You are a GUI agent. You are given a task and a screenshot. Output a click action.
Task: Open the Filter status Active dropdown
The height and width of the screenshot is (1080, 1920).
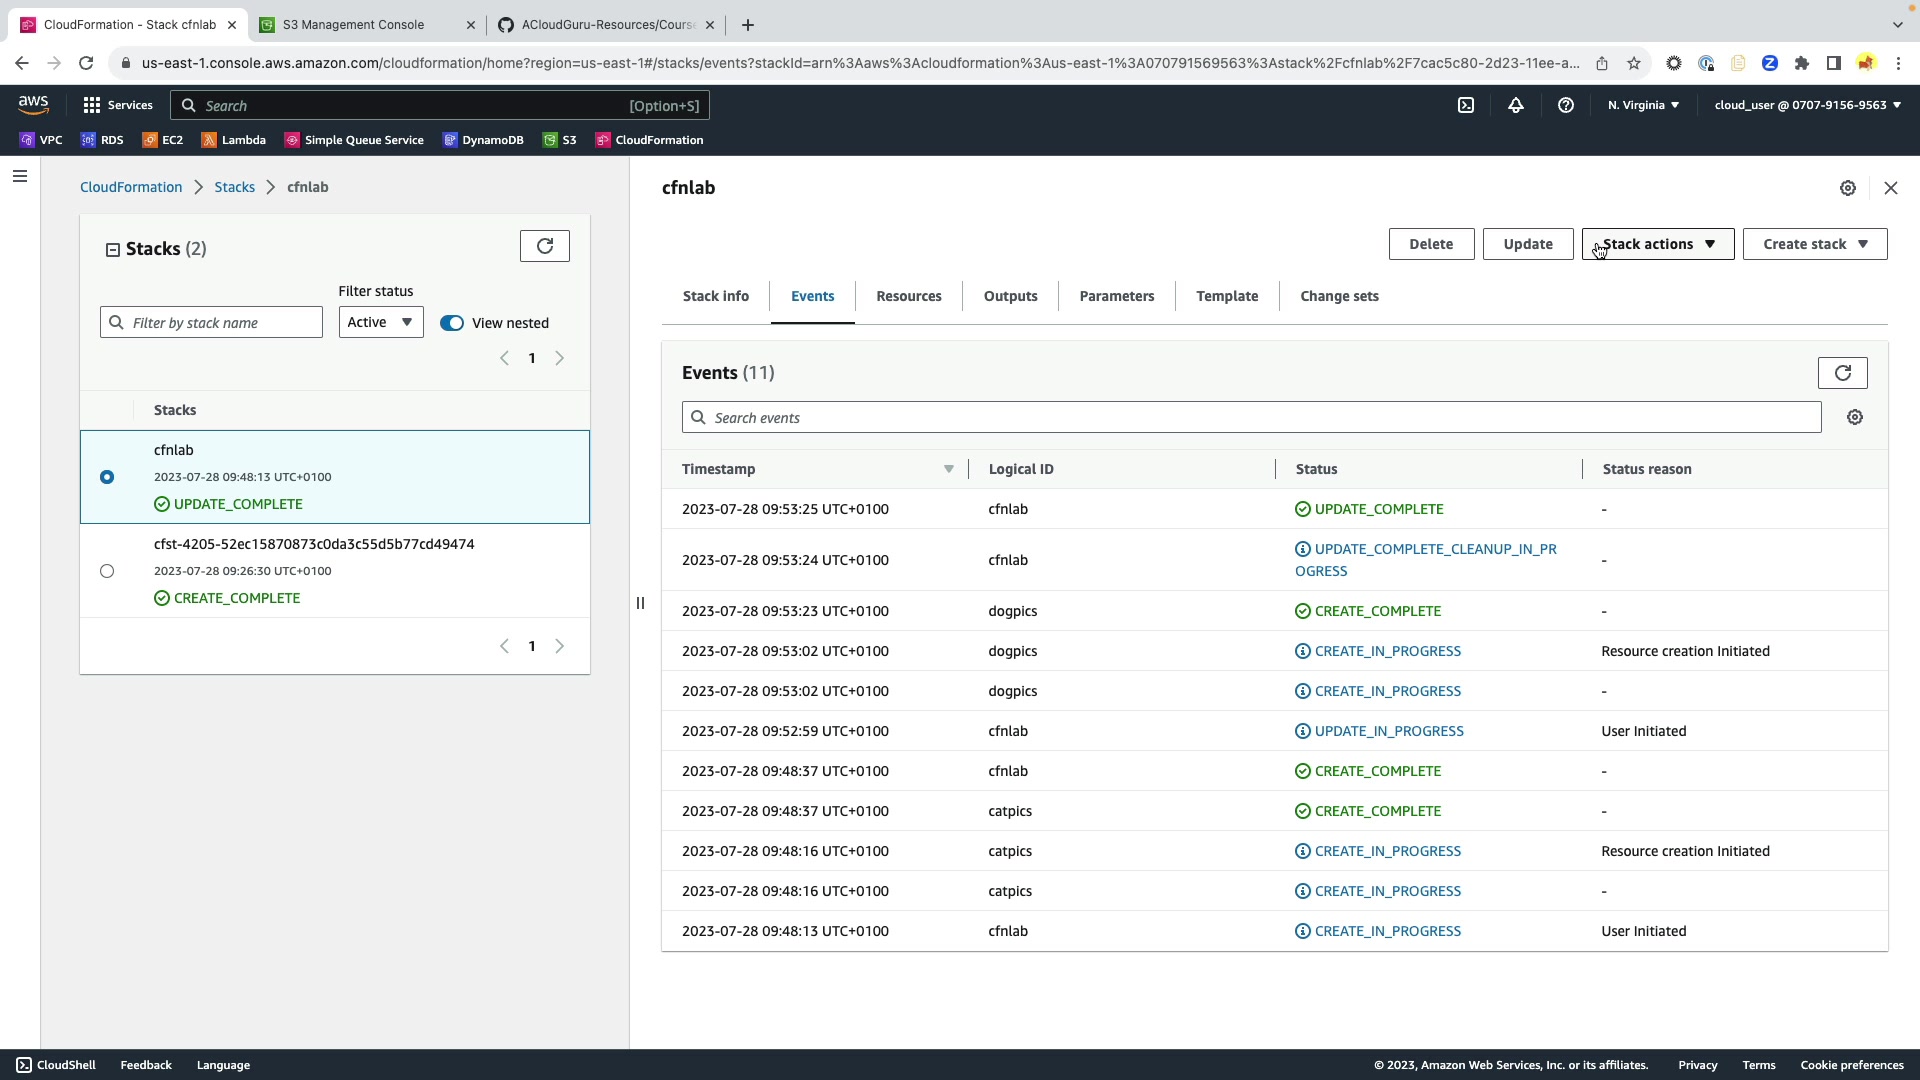pos(380,322)
